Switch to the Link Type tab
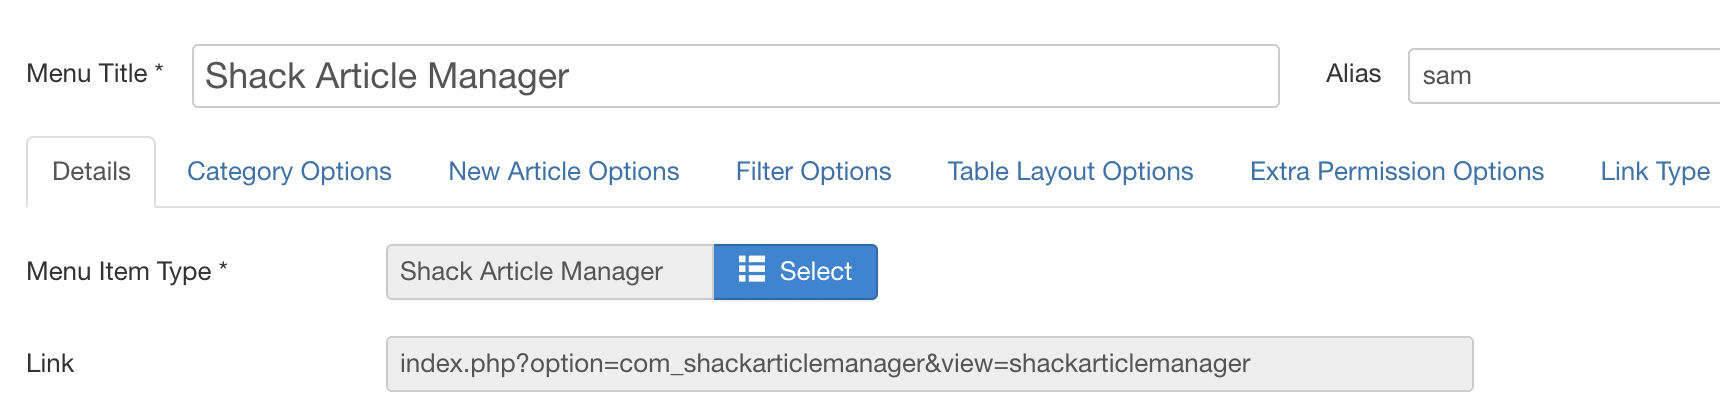Screen dimensions: 1720x412 [x=1655, y=171]
